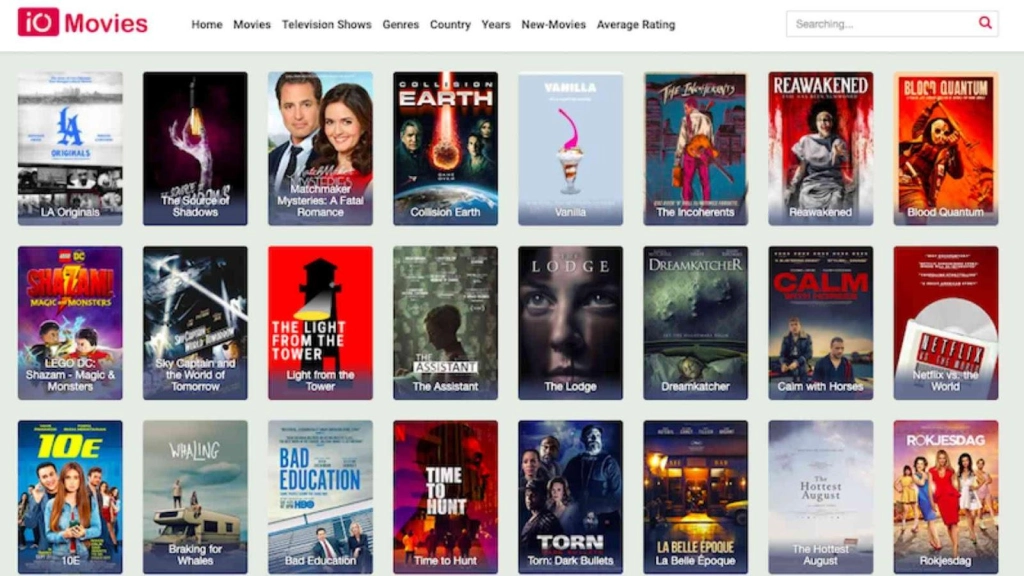
Task: Open the Dreamkatcher title link
Action: coord(695,385)
